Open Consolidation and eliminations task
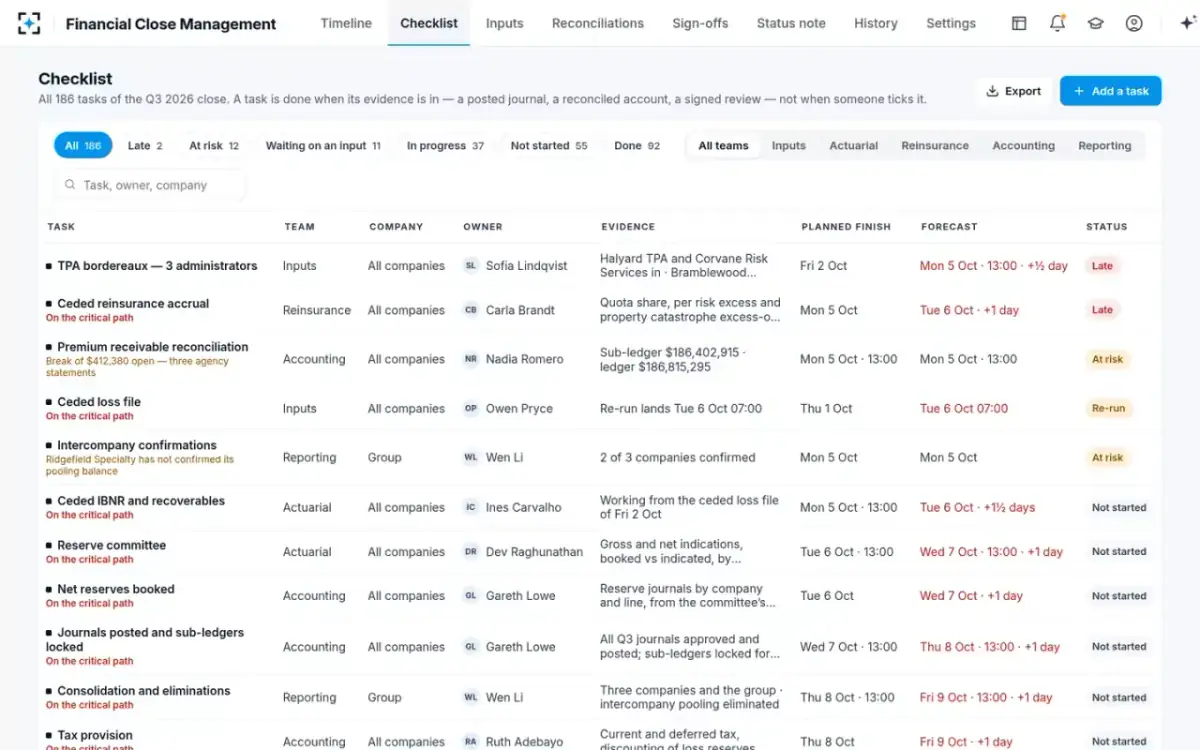Screen dimensions: 1200x750 coord(144,691)
